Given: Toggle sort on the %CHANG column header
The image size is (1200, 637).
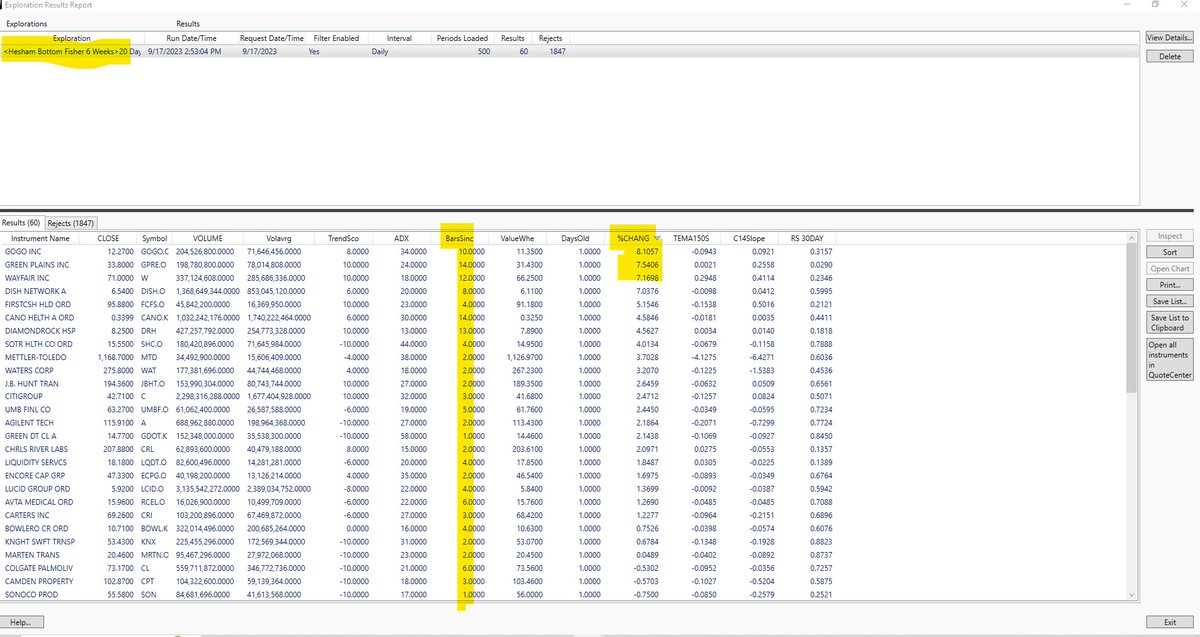Looking at the screenshot, I should click(634, 238).
